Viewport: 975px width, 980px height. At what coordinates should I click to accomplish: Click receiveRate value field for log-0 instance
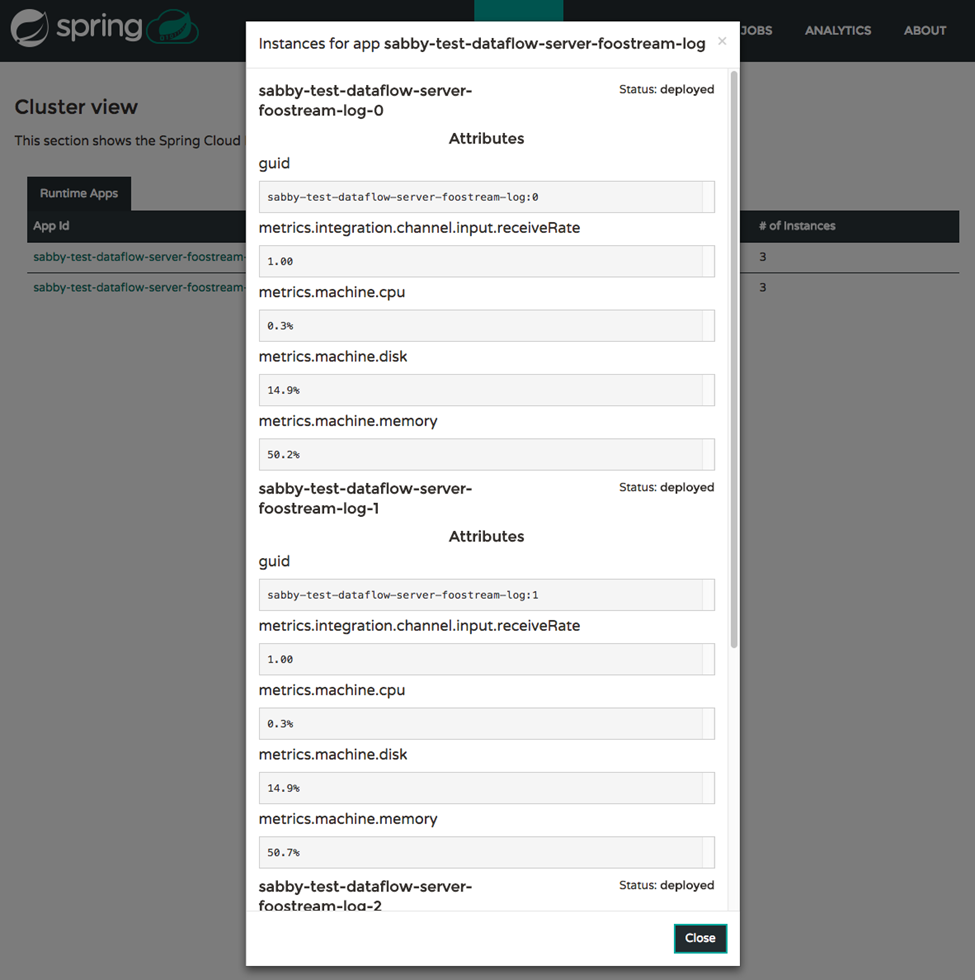click(x=486, y=261)
